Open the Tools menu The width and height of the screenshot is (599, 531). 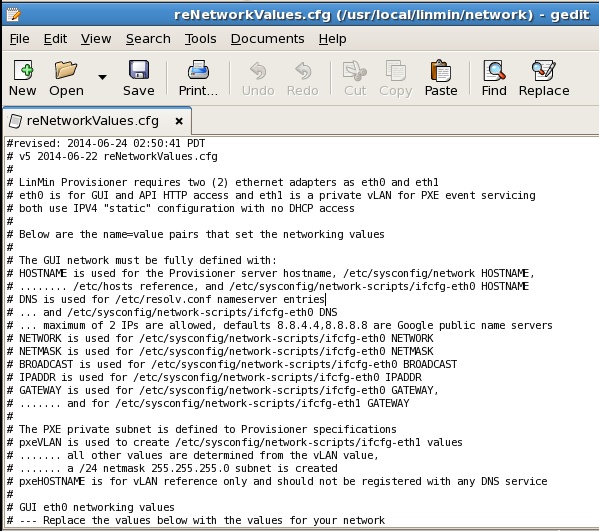201,39
